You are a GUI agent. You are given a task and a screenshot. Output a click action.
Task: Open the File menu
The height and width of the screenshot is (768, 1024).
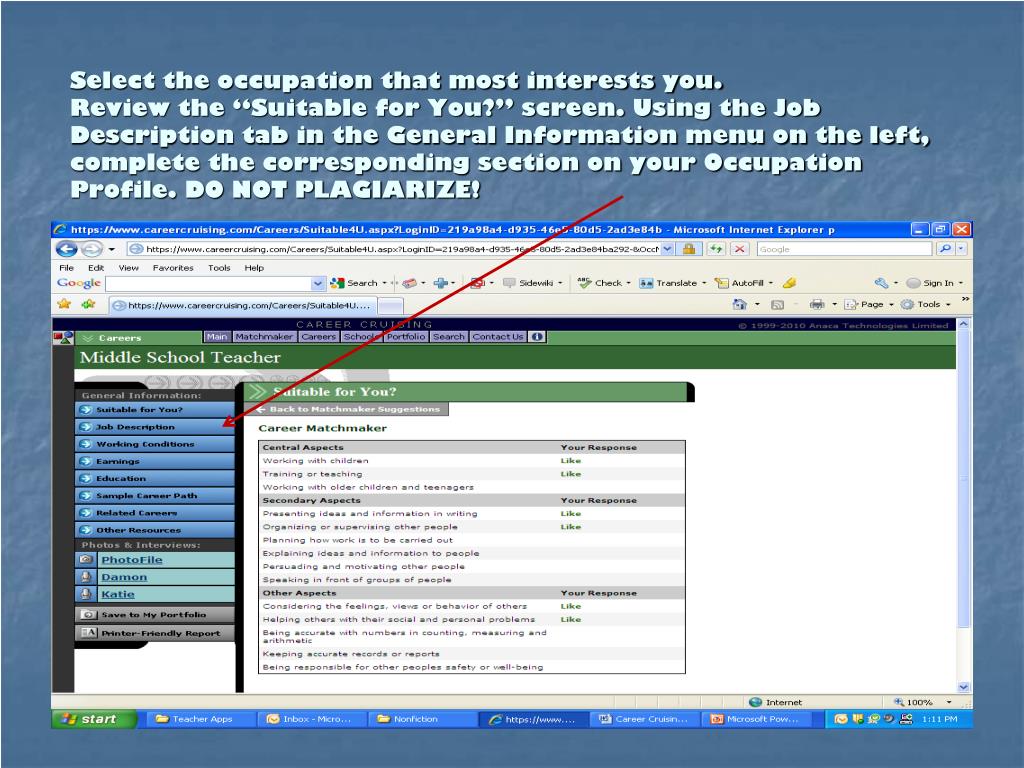pos(67,268)
